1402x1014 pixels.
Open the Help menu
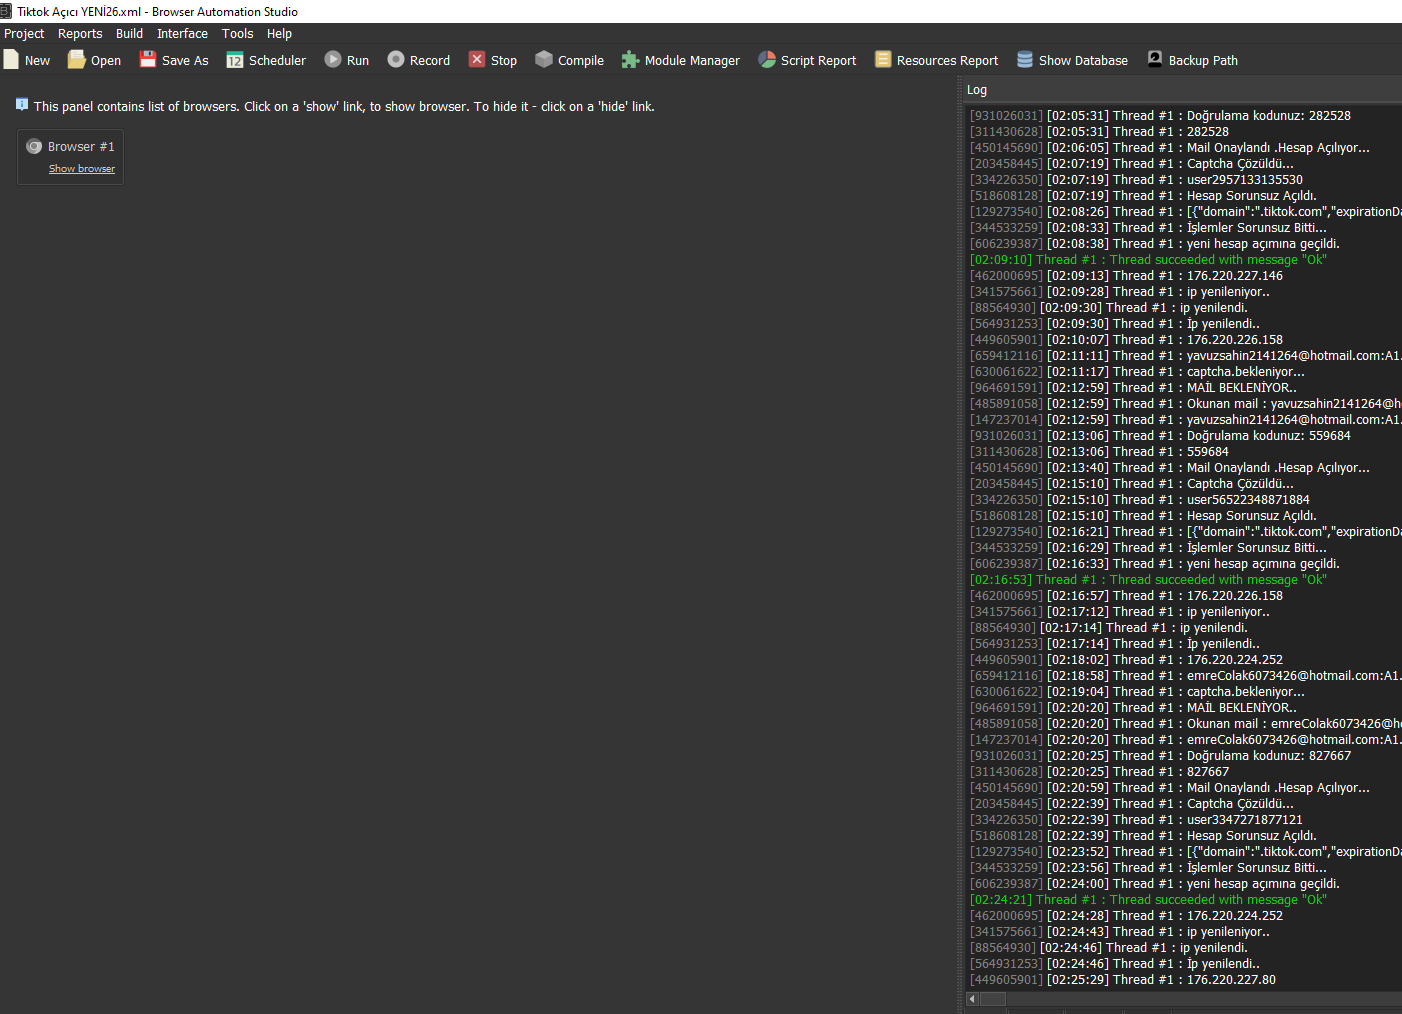[279, 34]
